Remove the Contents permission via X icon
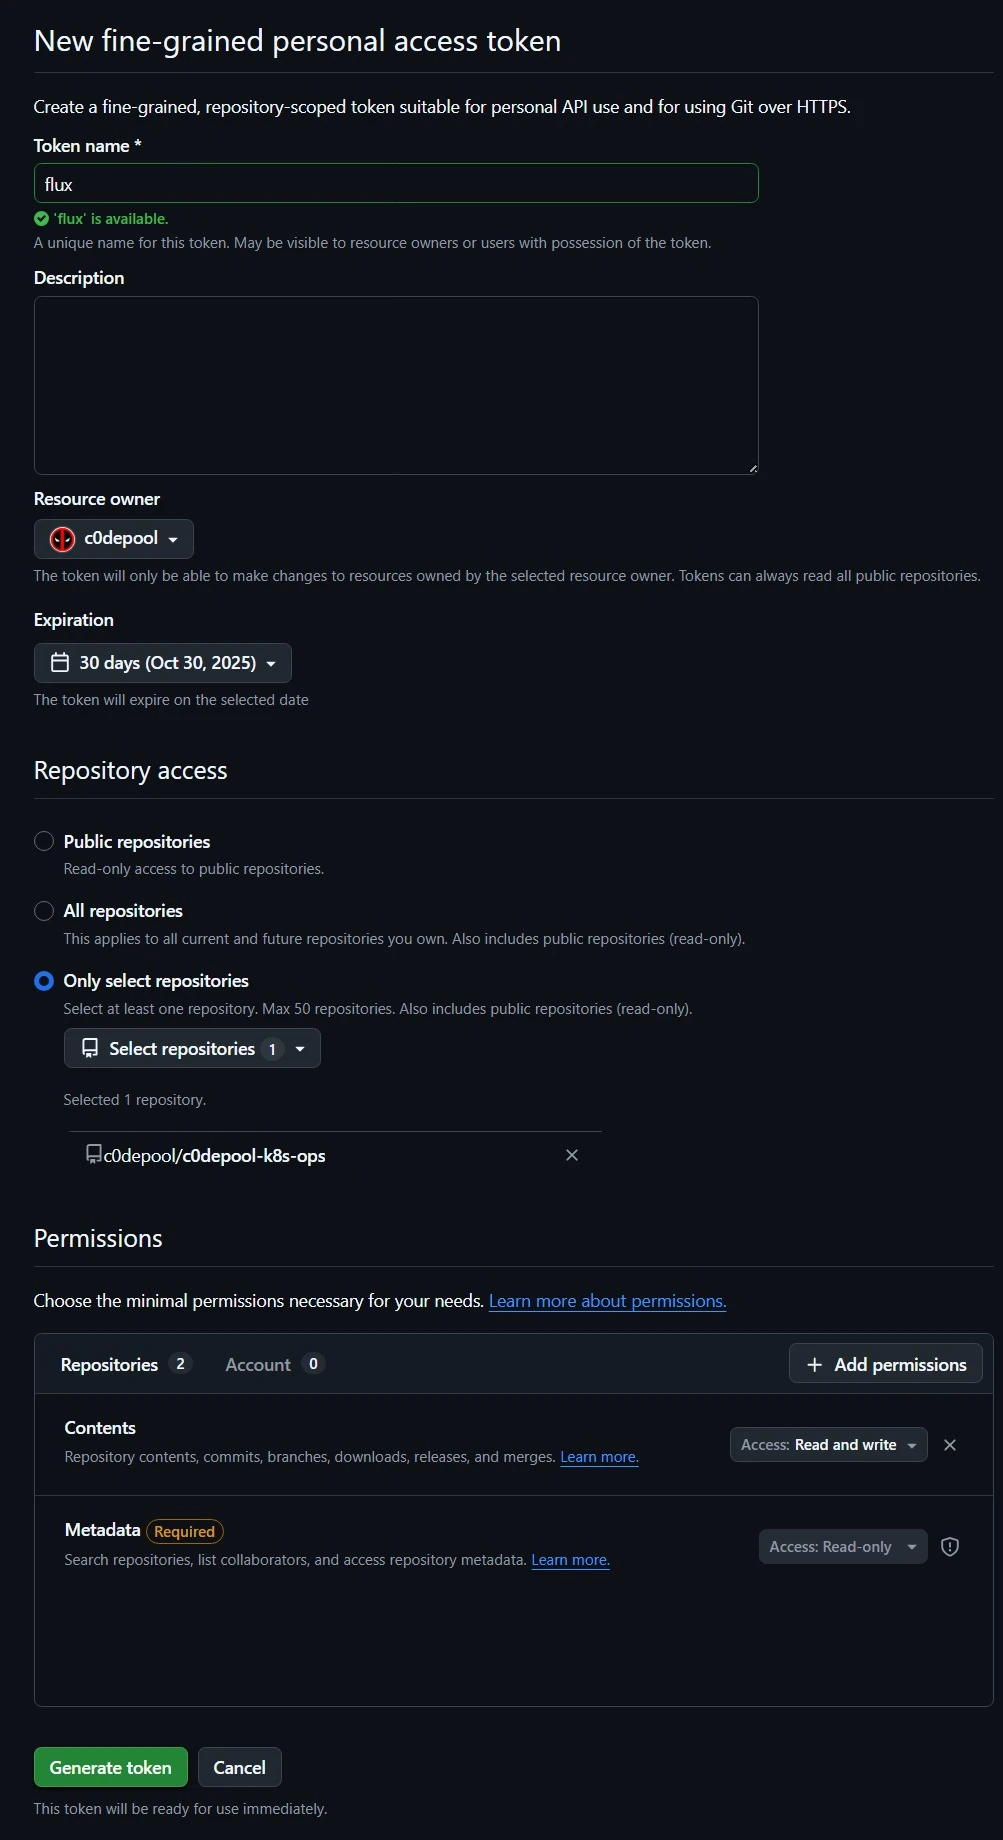The width and height of the screenshot is (1003, 1840). point(950,1445)
